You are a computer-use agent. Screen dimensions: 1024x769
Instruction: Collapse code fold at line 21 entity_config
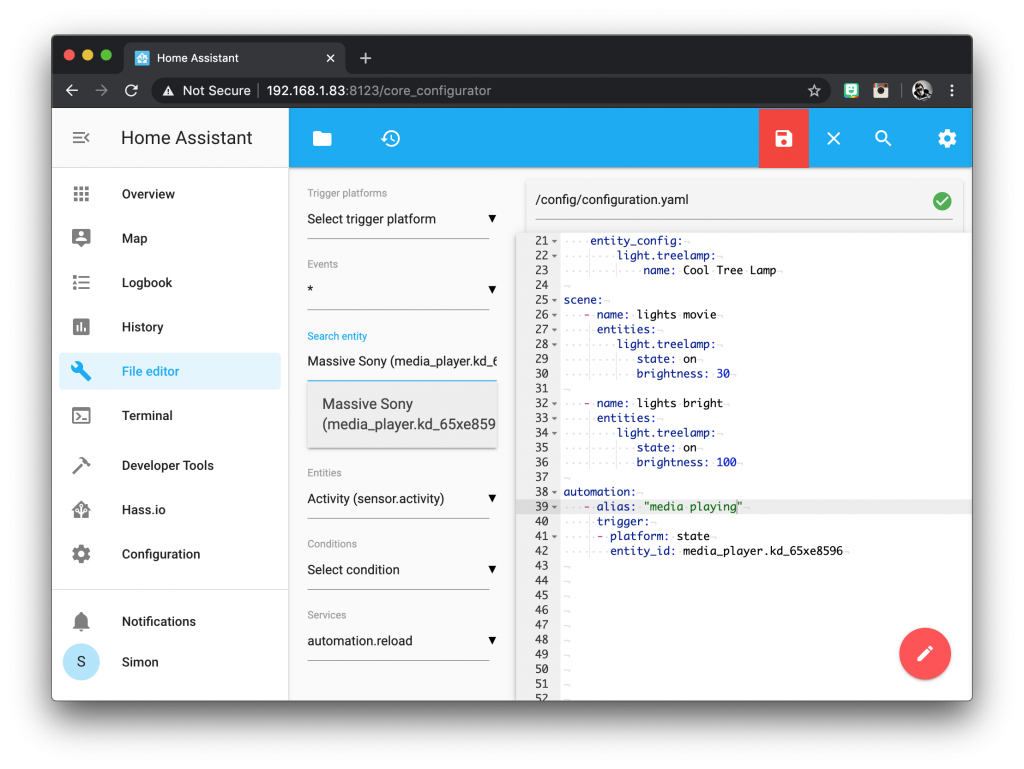click(554, 241)
